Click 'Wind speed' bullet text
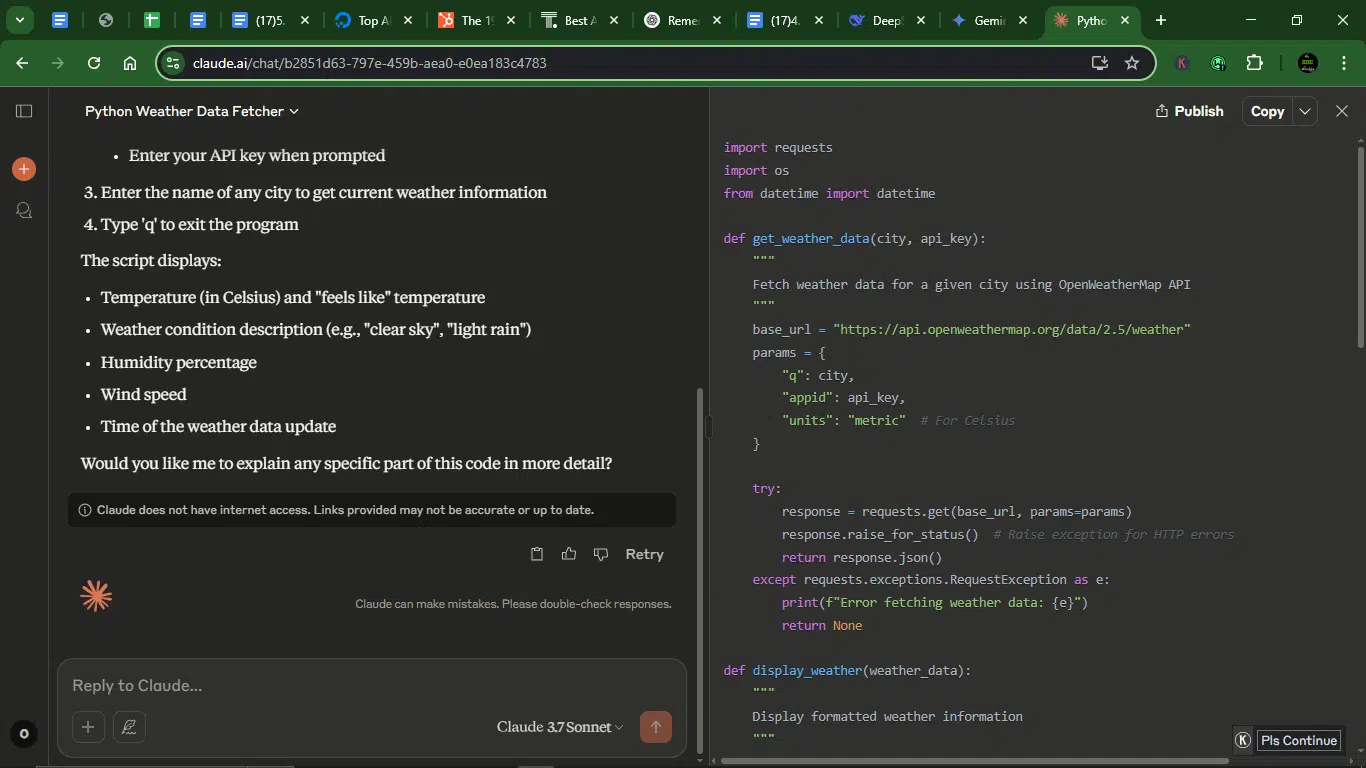 point(144,394)
